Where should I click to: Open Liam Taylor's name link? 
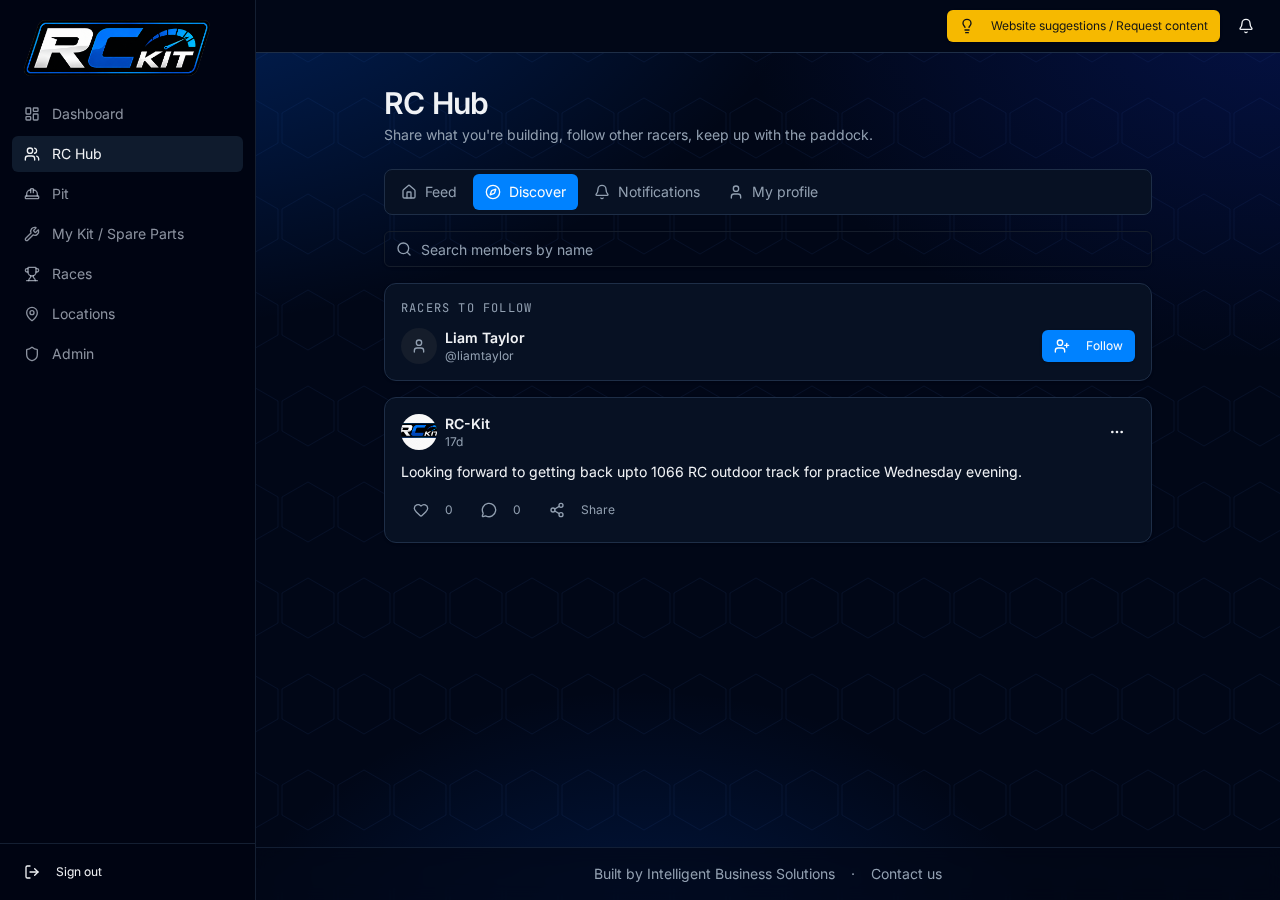[484, 338]
